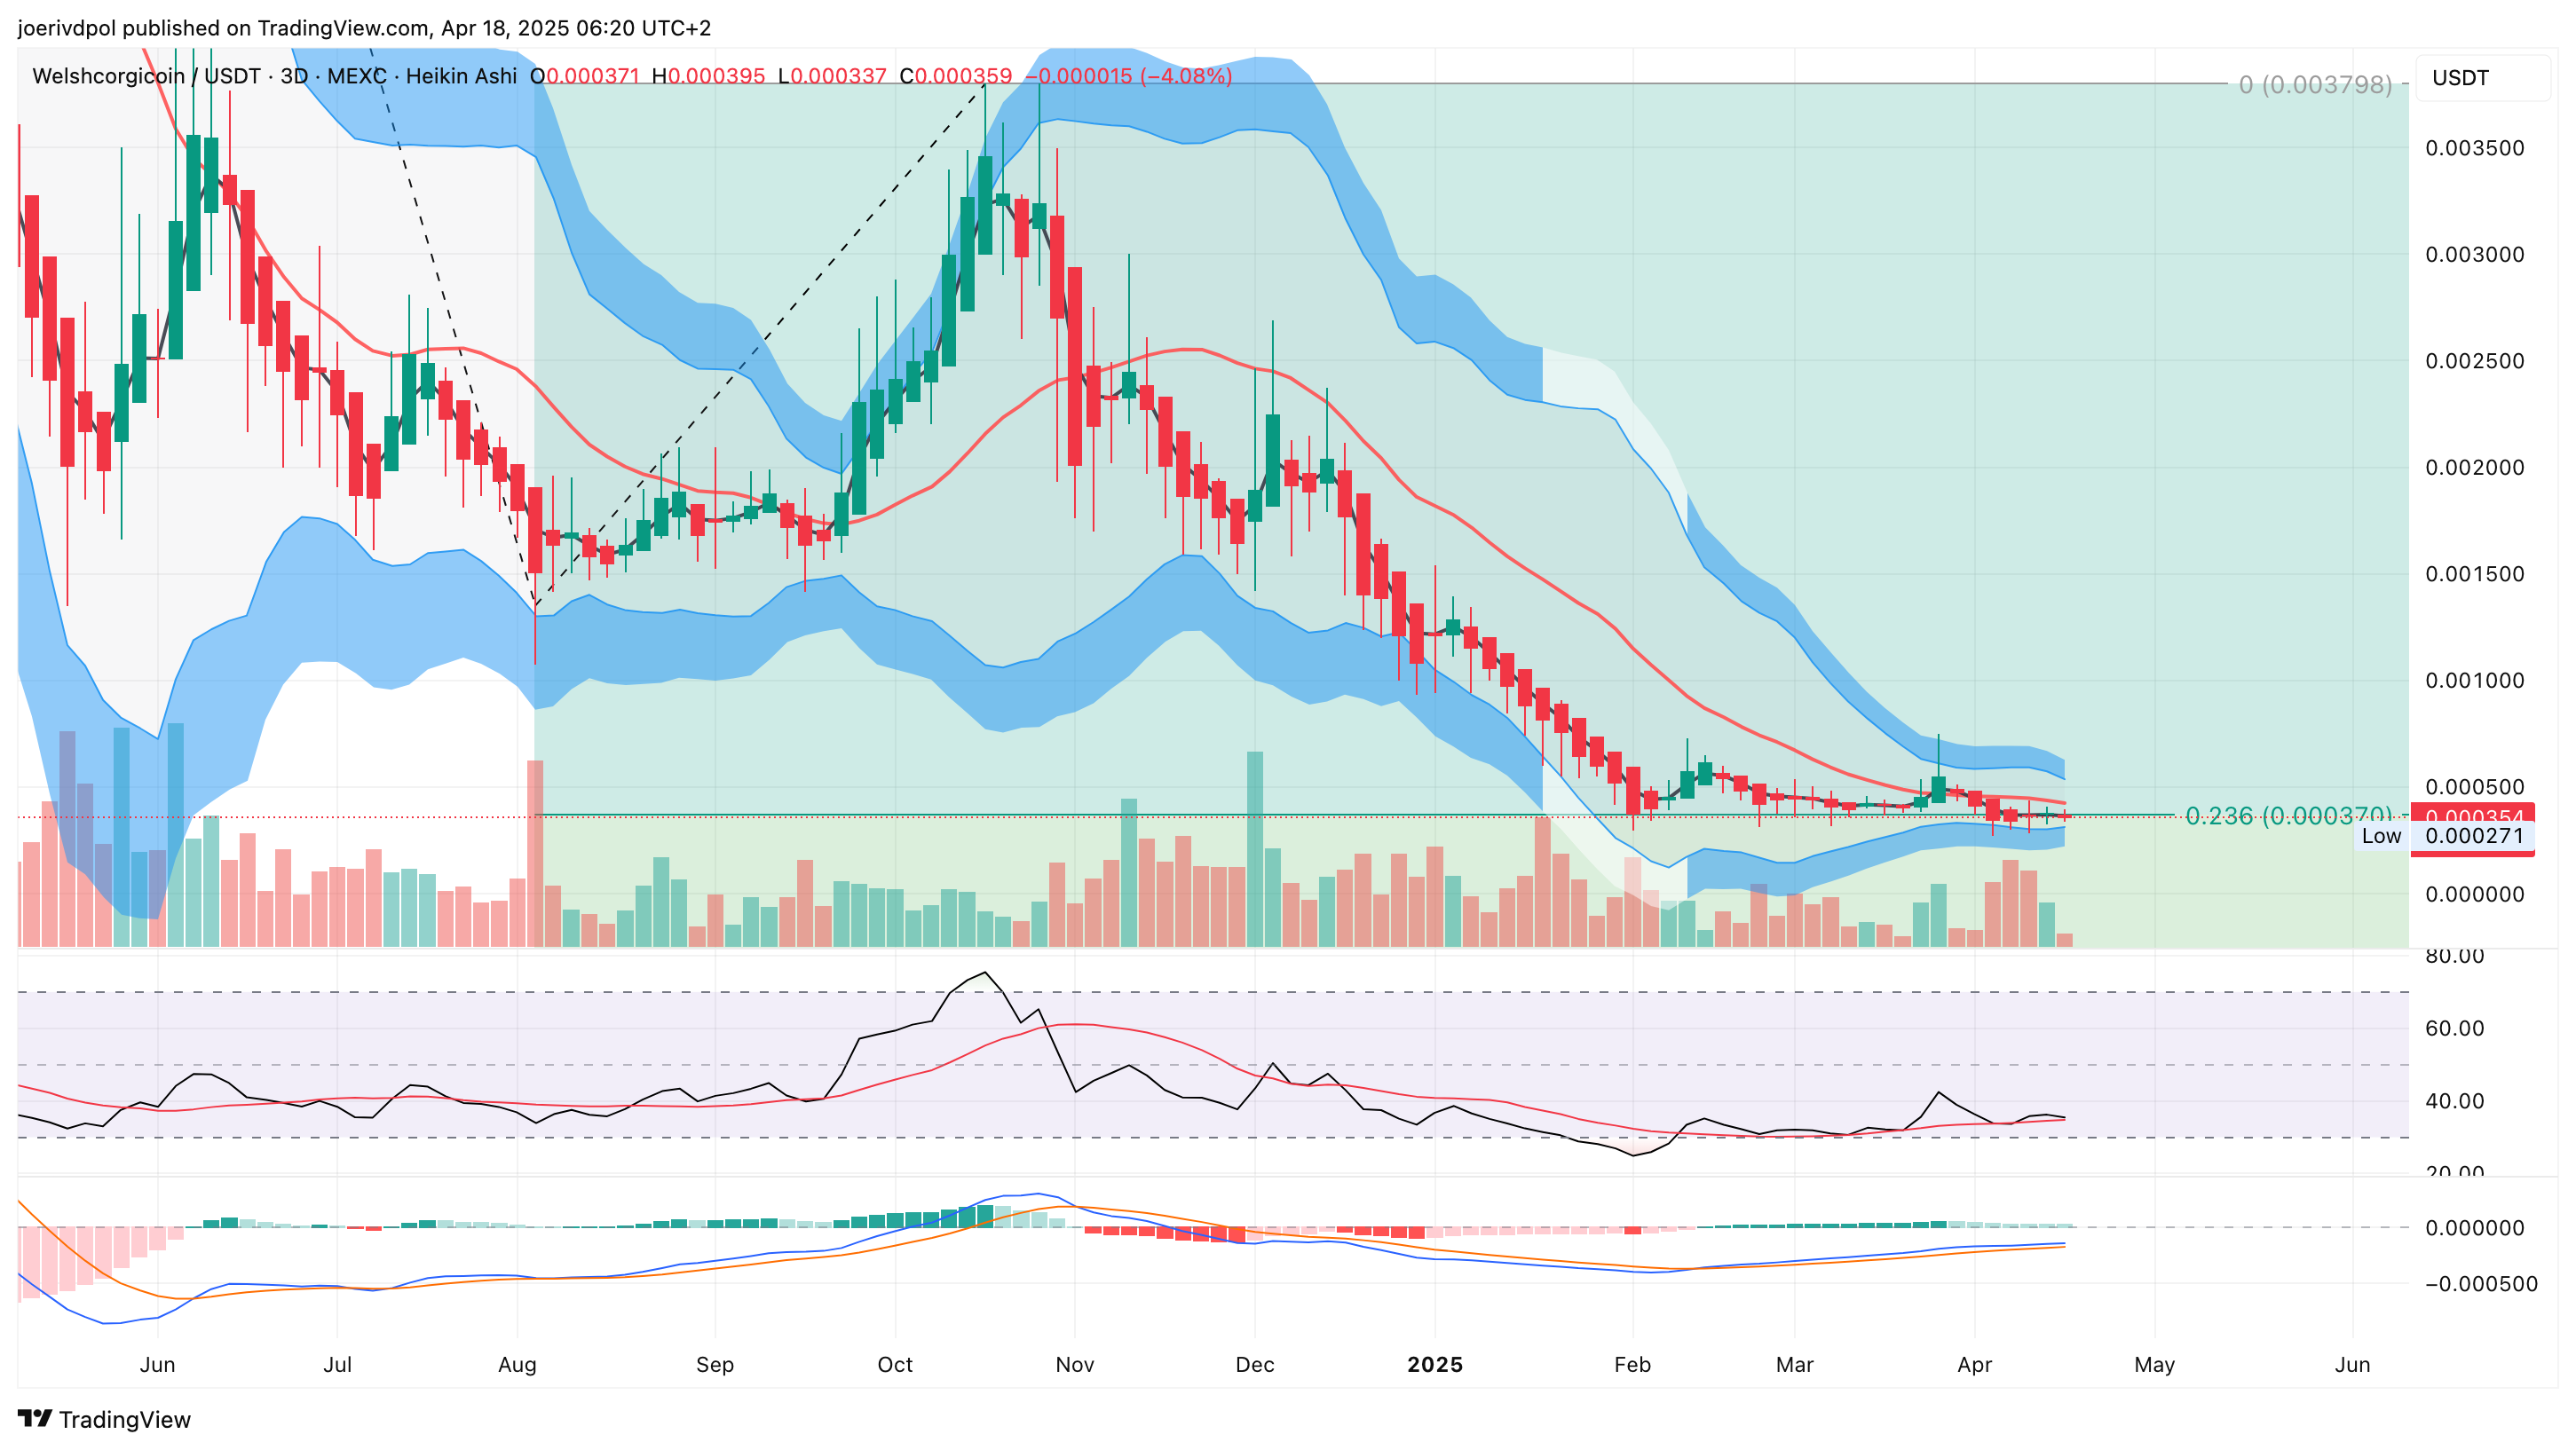Image resolution: width=2576 pixels, height=1450 pixels.
Task: Click the Dec label on time axis
Action: pos(1255,1365)
